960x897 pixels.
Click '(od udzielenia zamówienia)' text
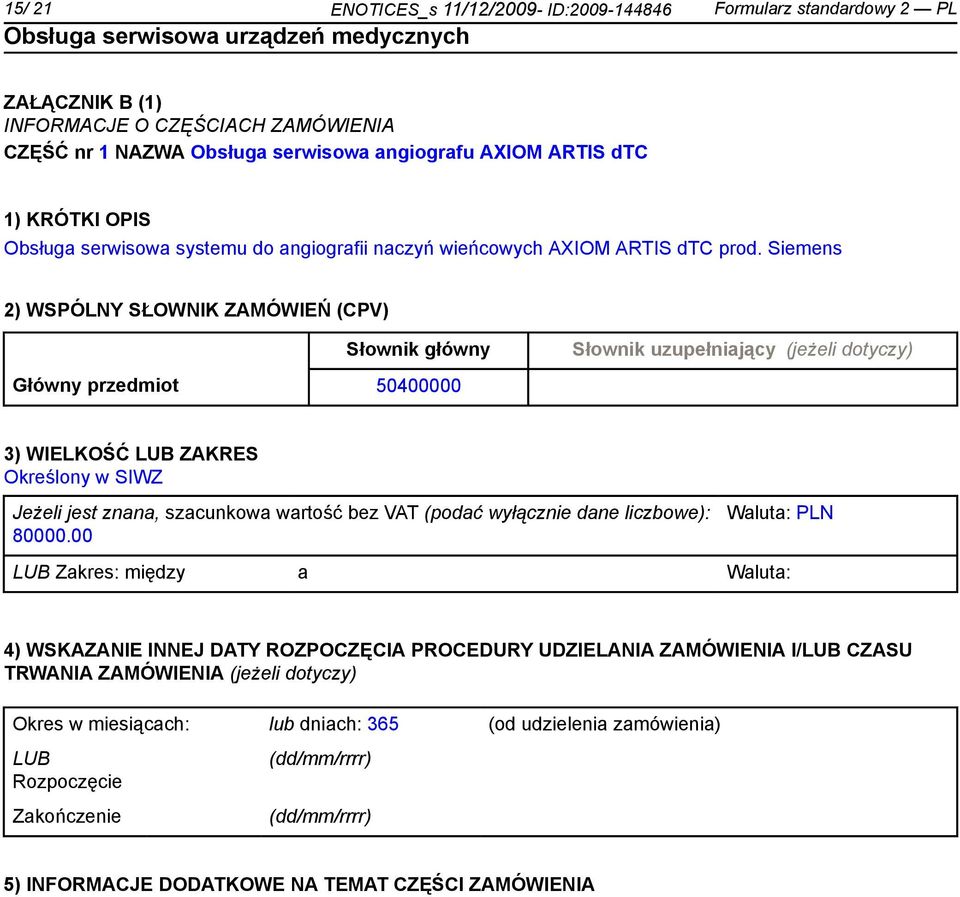(x=604, y=724)
